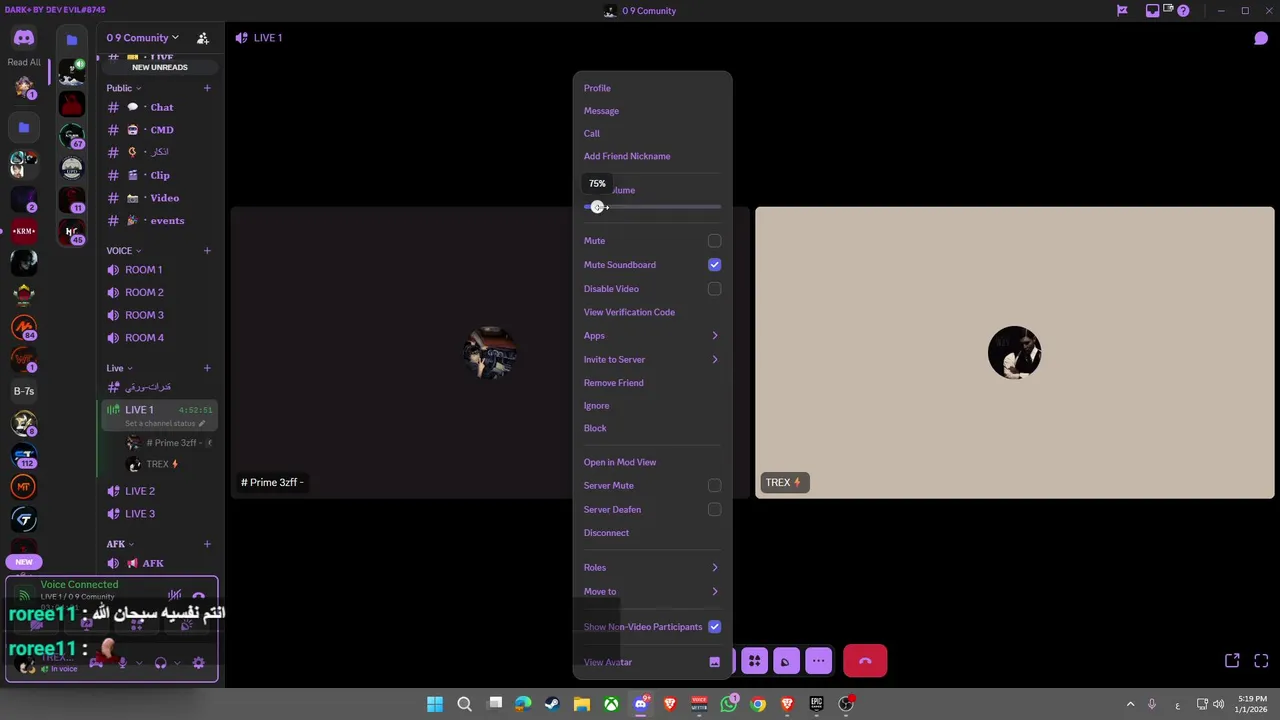Open the More options three-dots call button
The width and height of the screenshot is (1280, 720).
(818, 661)
